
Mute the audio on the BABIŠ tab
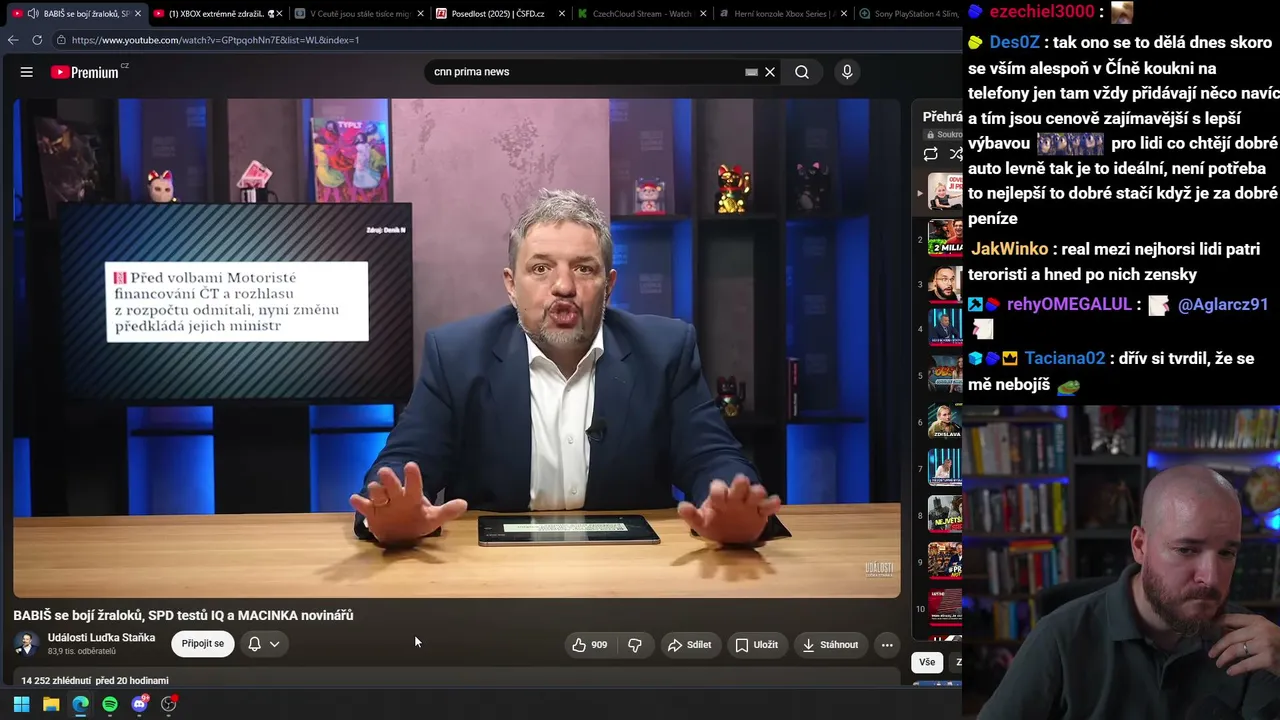33,14
